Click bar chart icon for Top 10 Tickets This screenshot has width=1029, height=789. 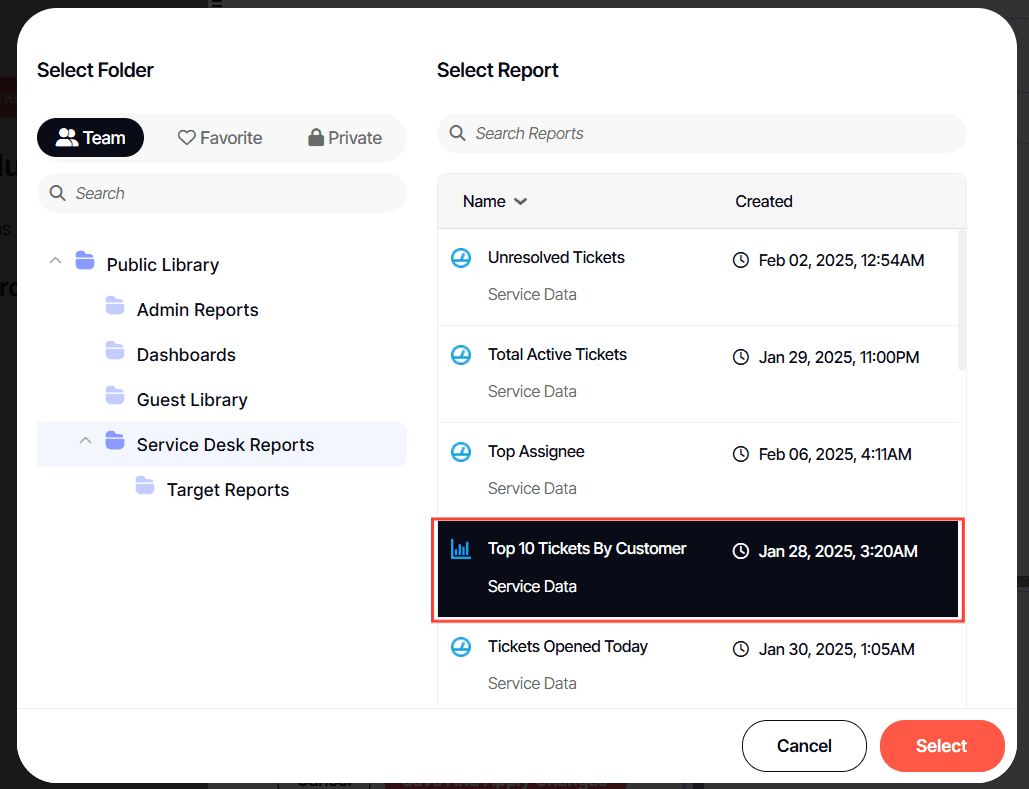460,549
